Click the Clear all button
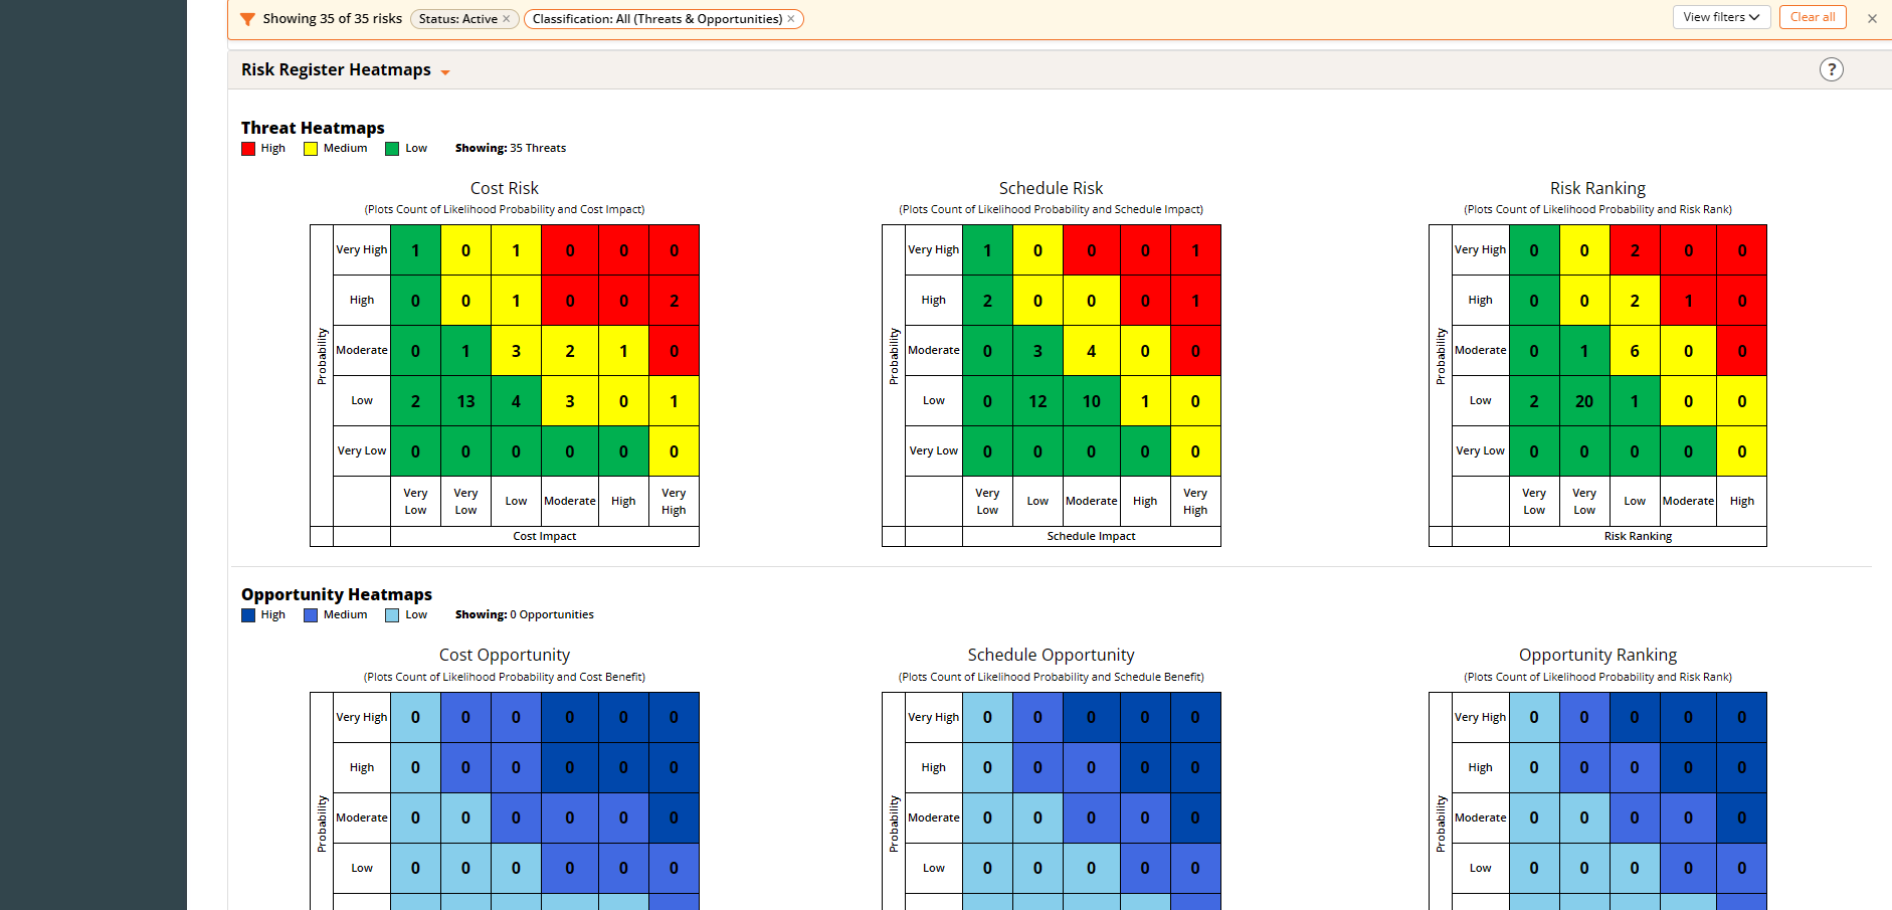The width and height of the screenshot is (1892, 910). [1812, 17]
